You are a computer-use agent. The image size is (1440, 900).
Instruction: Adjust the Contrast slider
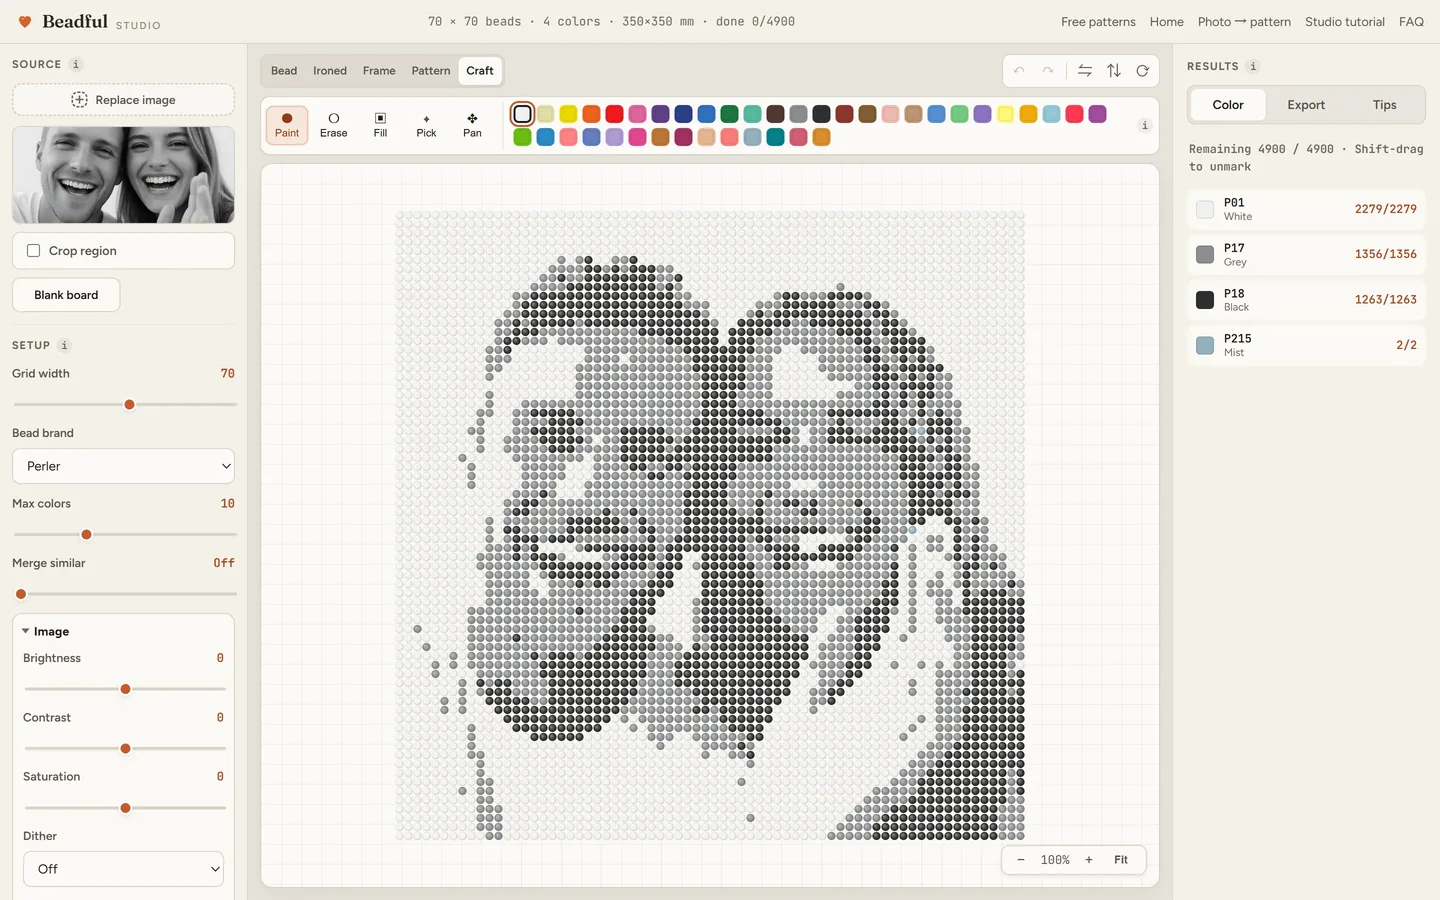pos(125,749)
